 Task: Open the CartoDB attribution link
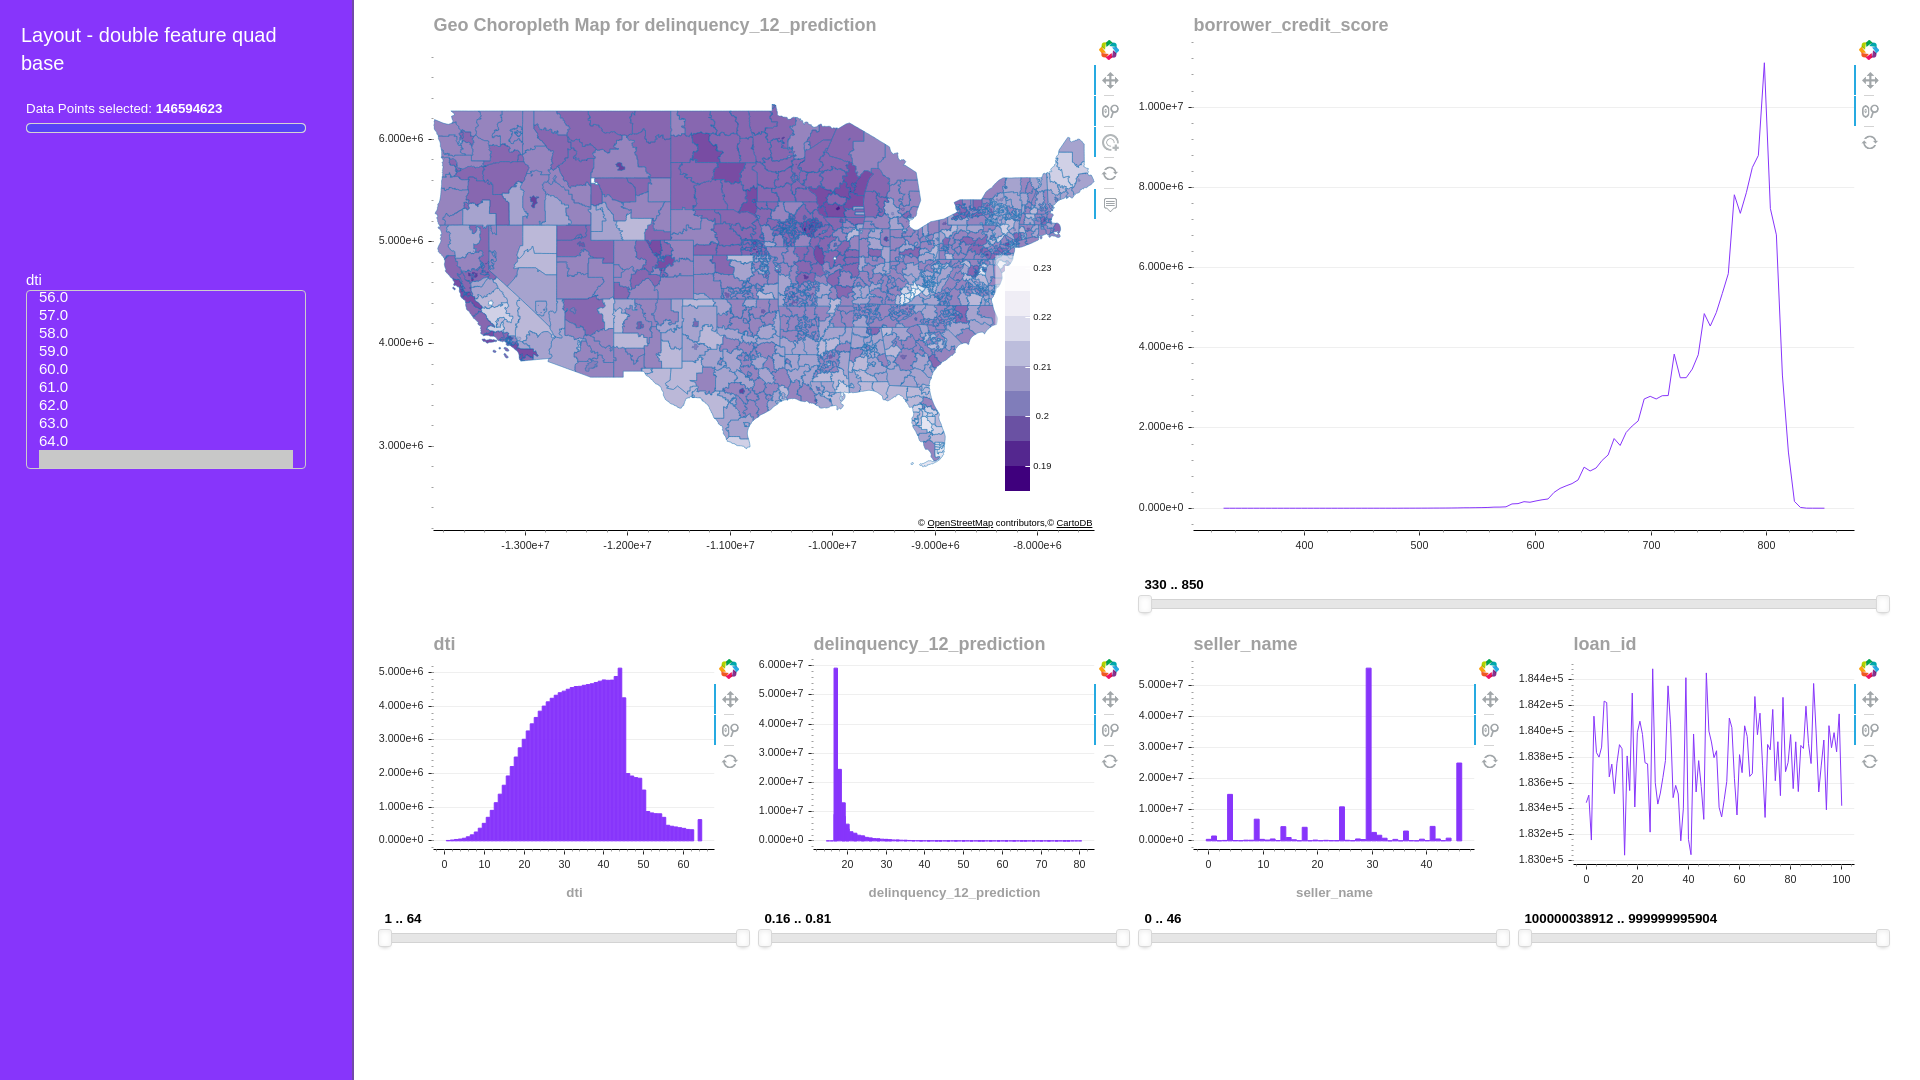click(x=1074, y=523)
